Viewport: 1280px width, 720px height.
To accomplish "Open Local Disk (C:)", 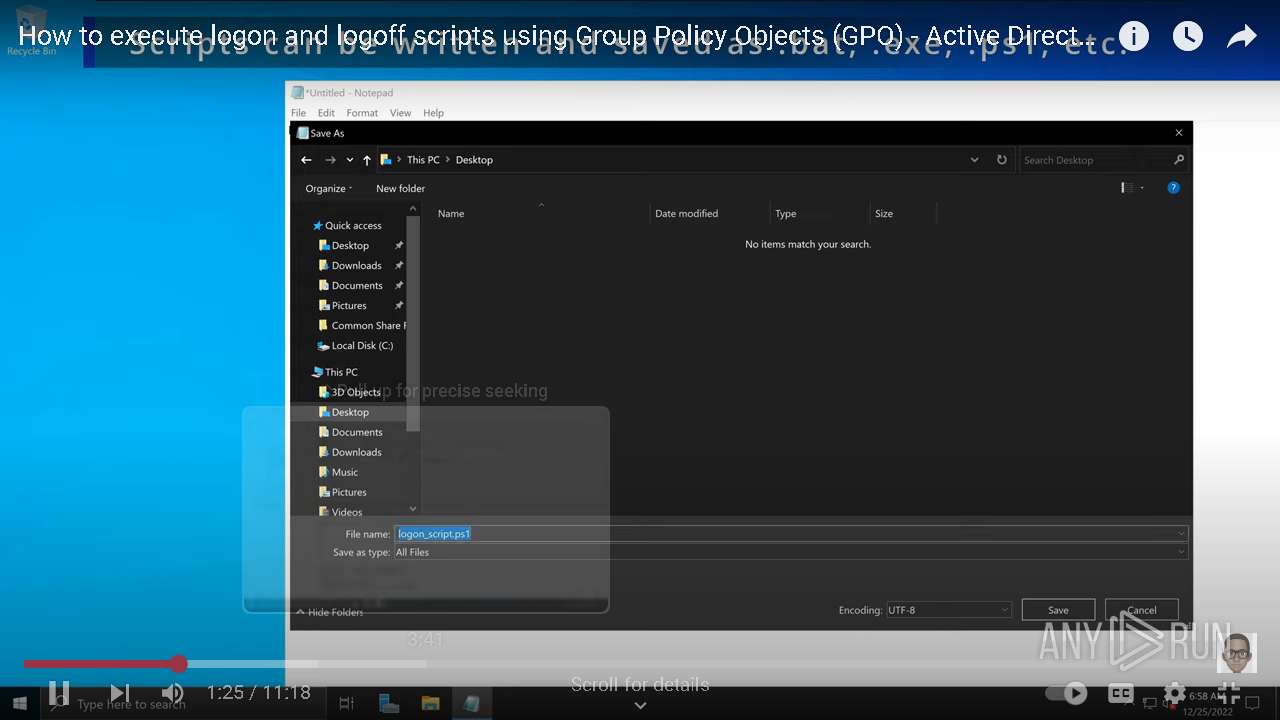I will click(355, 346).
